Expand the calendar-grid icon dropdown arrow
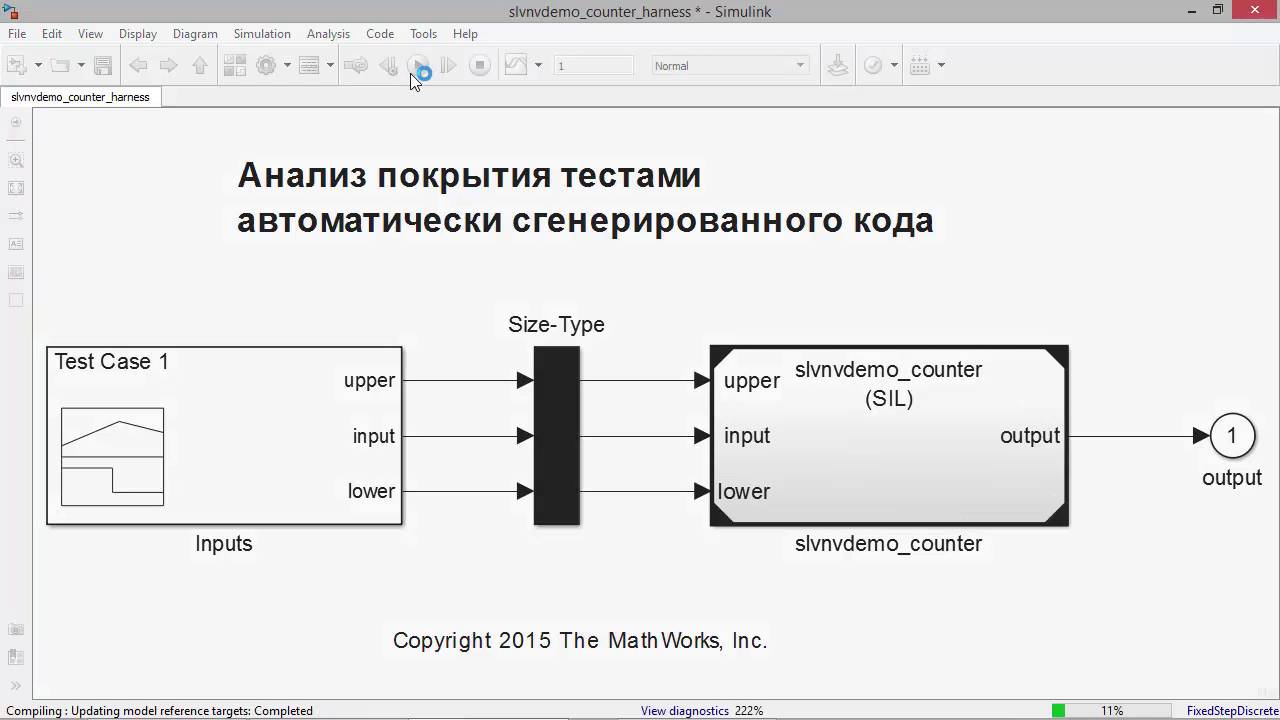Image resolution: width=1280 pixels, height=720 pixels. click(941, 66)
